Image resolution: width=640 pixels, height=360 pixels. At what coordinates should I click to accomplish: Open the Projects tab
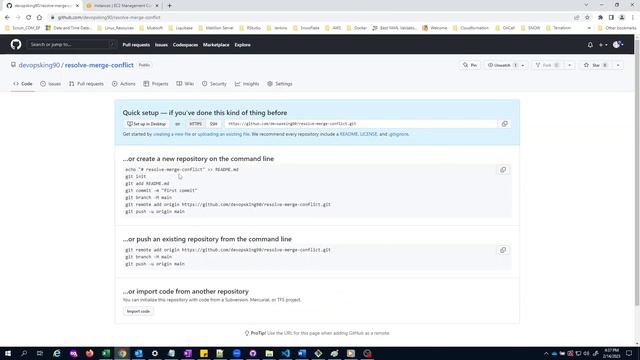[x=156, y=84]
